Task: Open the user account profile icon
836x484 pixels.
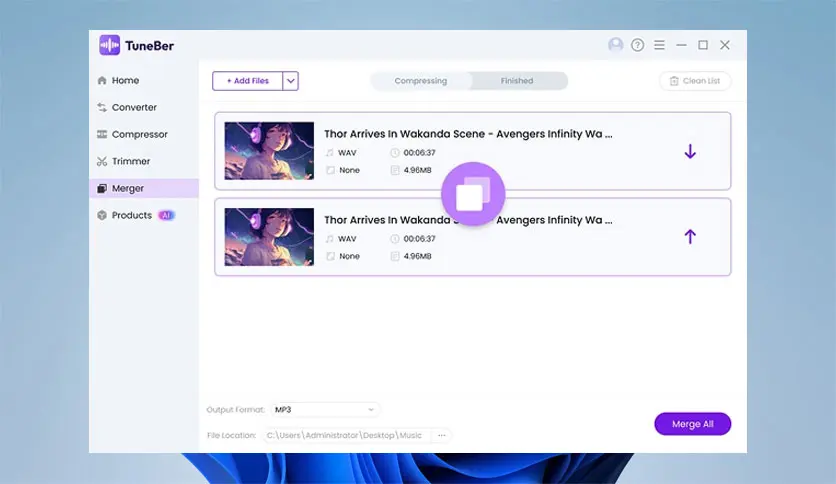Action: [x=615, y=45]
